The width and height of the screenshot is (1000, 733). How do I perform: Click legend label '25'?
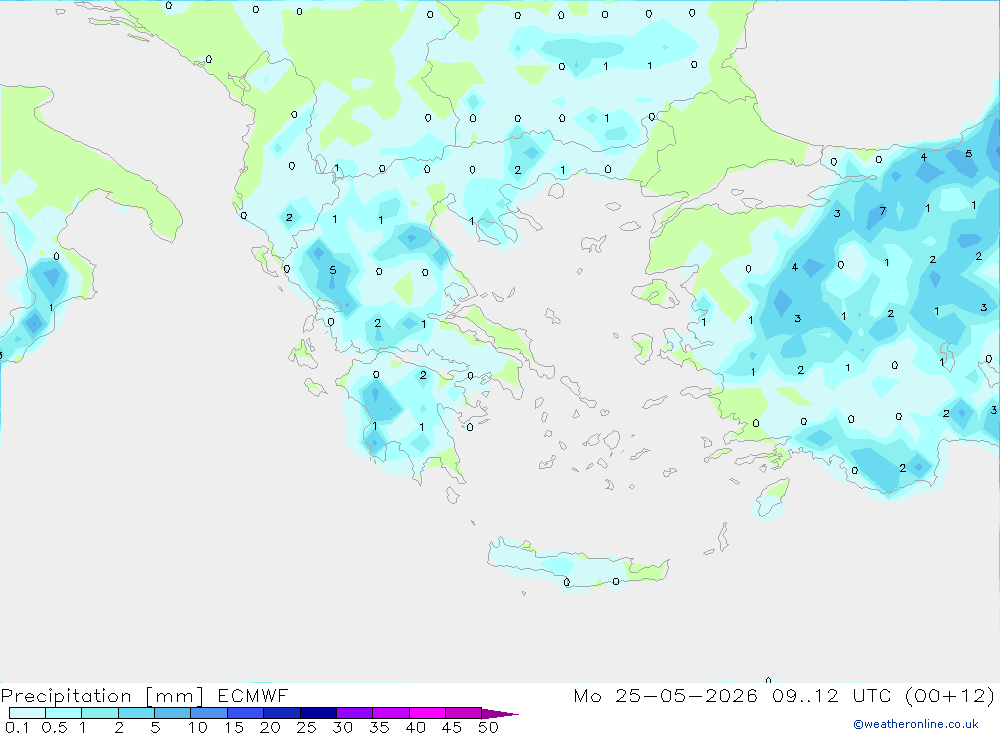pos(307,727)
